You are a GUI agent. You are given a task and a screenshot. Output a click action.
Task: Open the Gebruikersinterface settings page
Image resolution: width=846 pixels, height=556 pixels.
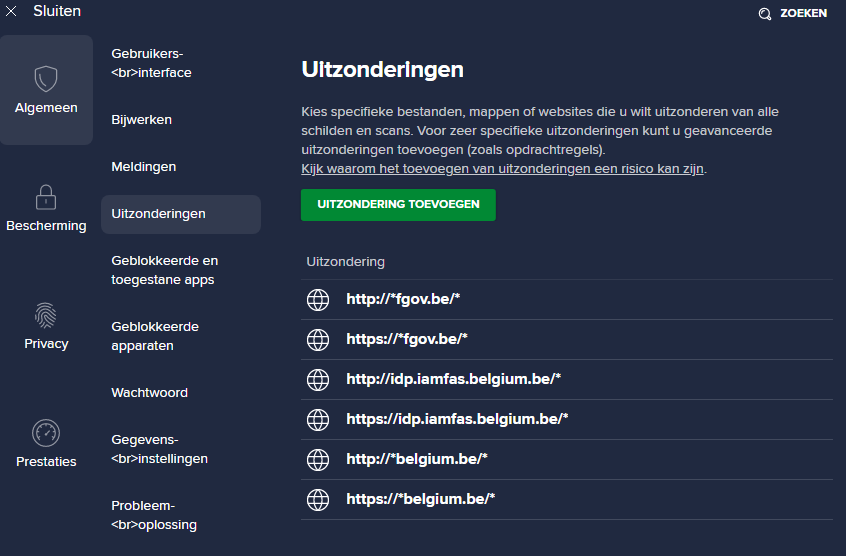tap(151, 63)
